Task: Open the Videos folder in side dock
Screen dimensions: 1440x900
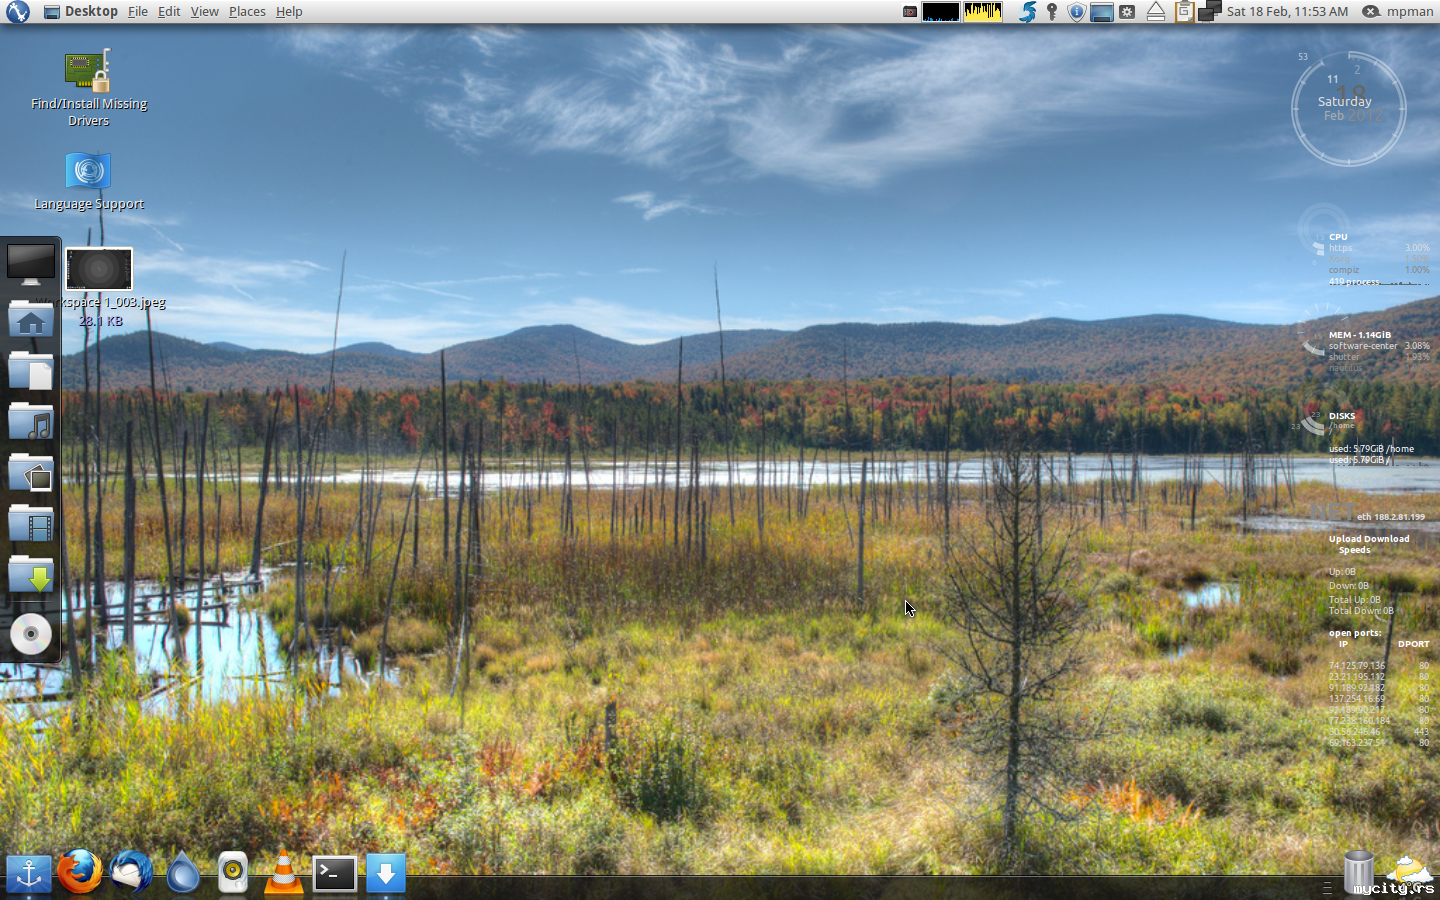Action: point(31,523)
